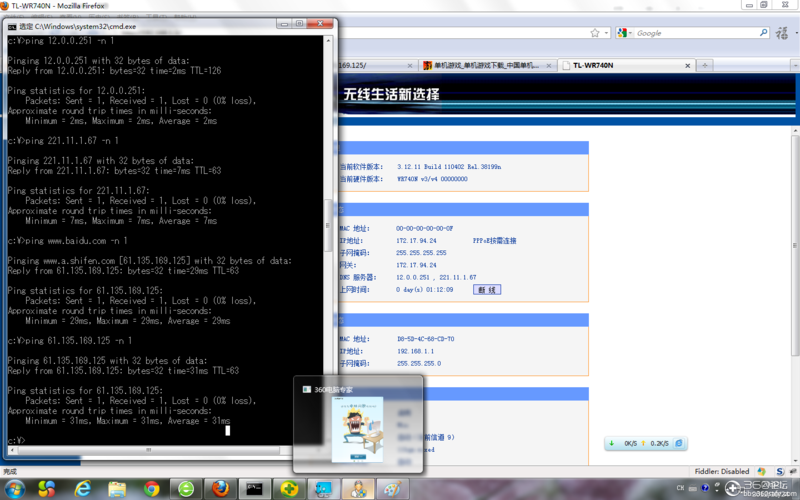This screenshot has height=500, width=800.
Task: Expand the Google search engine selector
Action: coord(624,33)
